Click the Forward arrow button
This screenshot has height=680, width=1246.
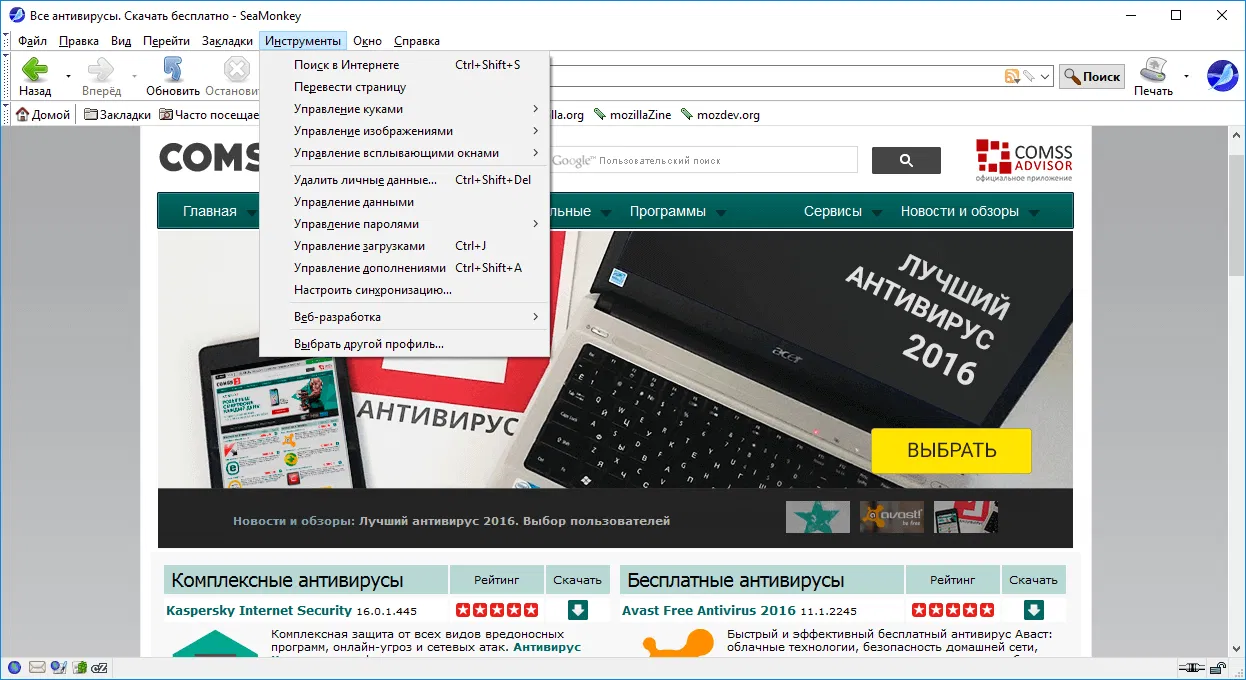(101, 70)
